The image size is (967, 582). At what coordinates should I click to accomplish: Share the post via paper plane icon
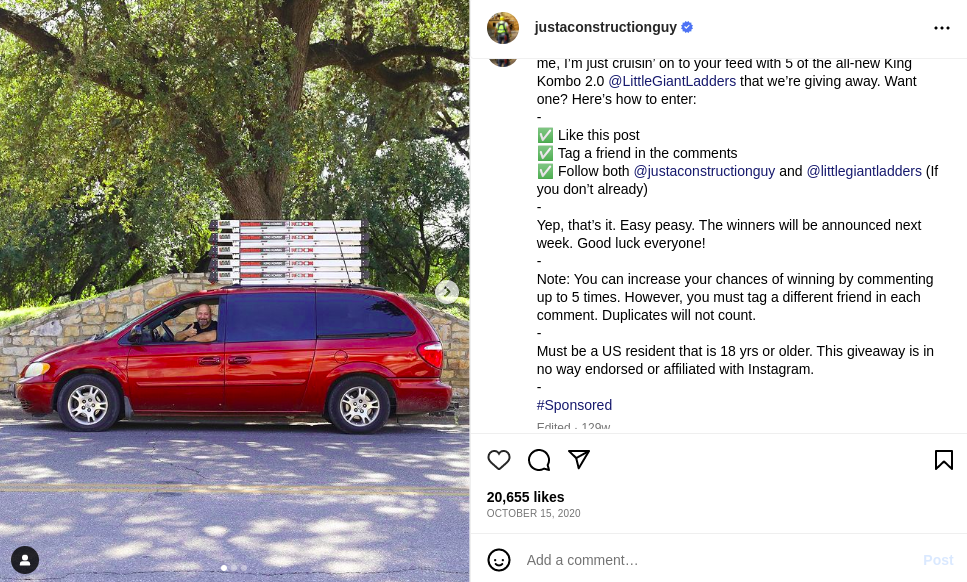pos(579,459)
